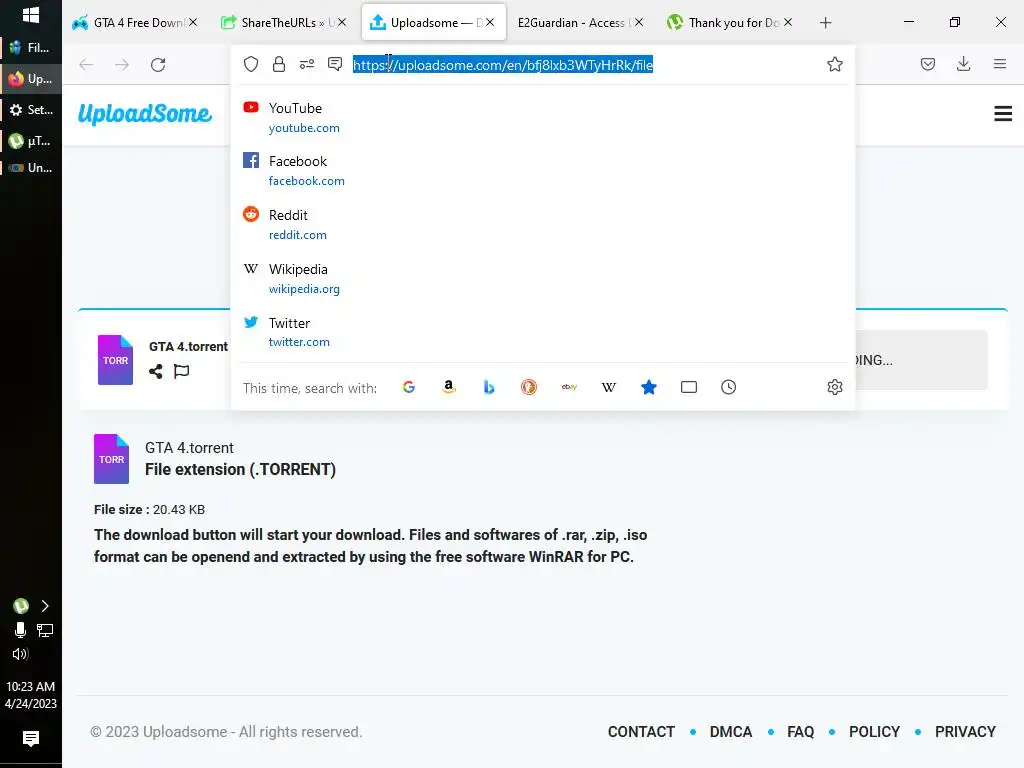Click taskbar clock showing 10:23 AM
The height and width of the screenshot is (768, 1024).
(31, 695)
